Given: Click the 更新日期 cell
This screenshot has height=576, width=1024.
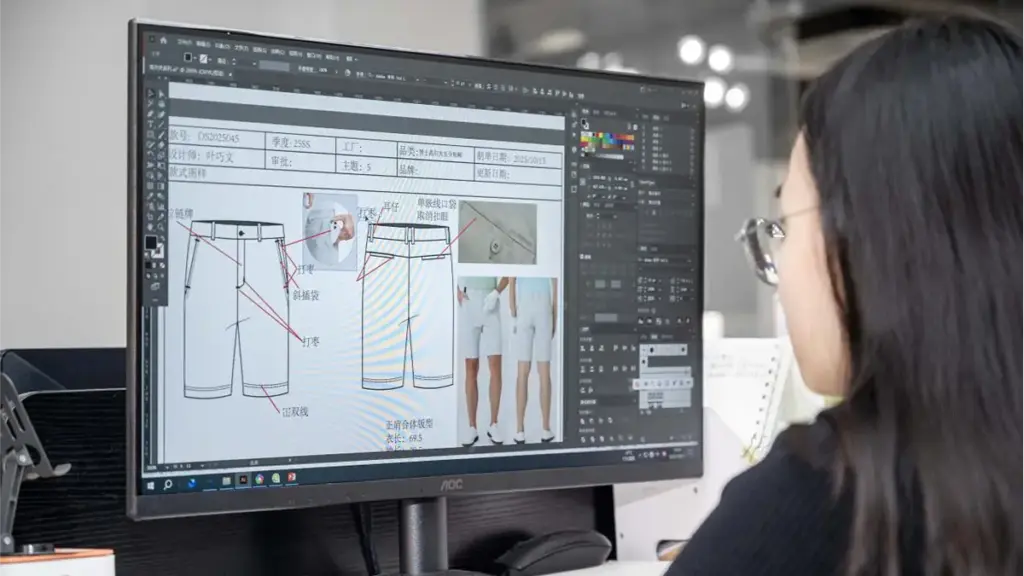Looking at the screenshot, I should point(518,174).
